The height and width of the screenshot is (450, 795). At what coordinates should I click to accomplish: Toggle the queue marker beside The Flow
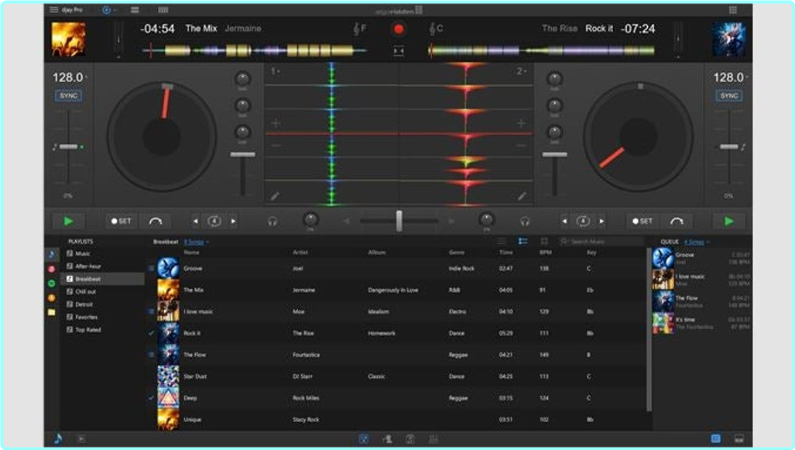click(x=151, y=355)
